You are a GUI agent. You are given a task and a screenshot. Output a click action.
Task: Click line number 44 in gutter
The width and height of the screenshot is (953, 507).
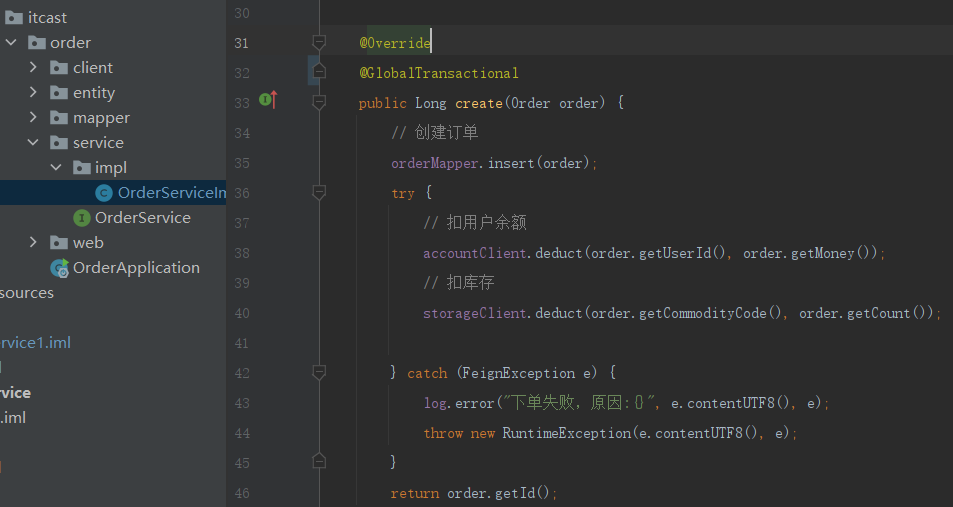(242, 433)
